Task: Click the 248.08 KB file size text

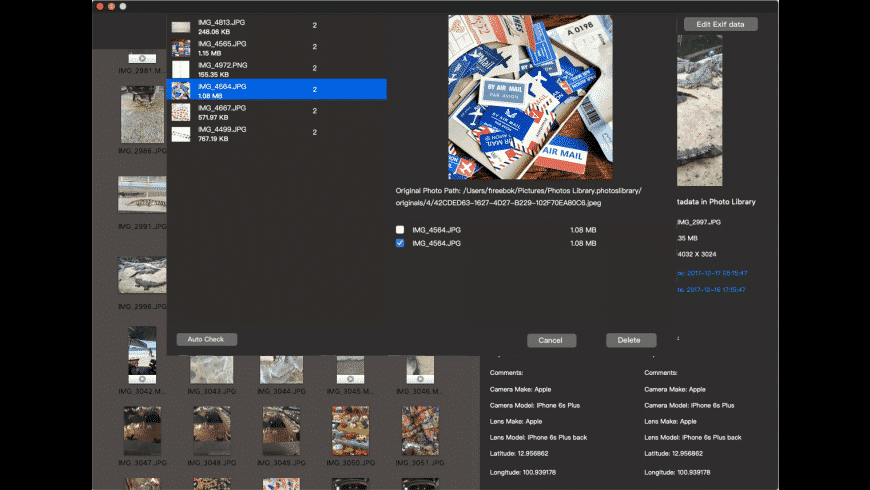Action: (x=214, y=32)
